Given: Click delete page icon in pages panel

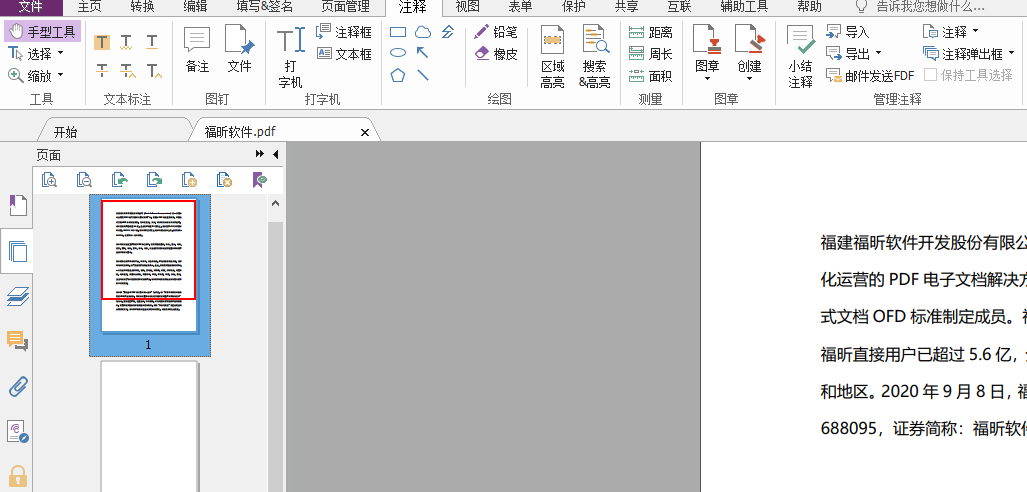Looking at the screenshot, I should tap(225, 180).
